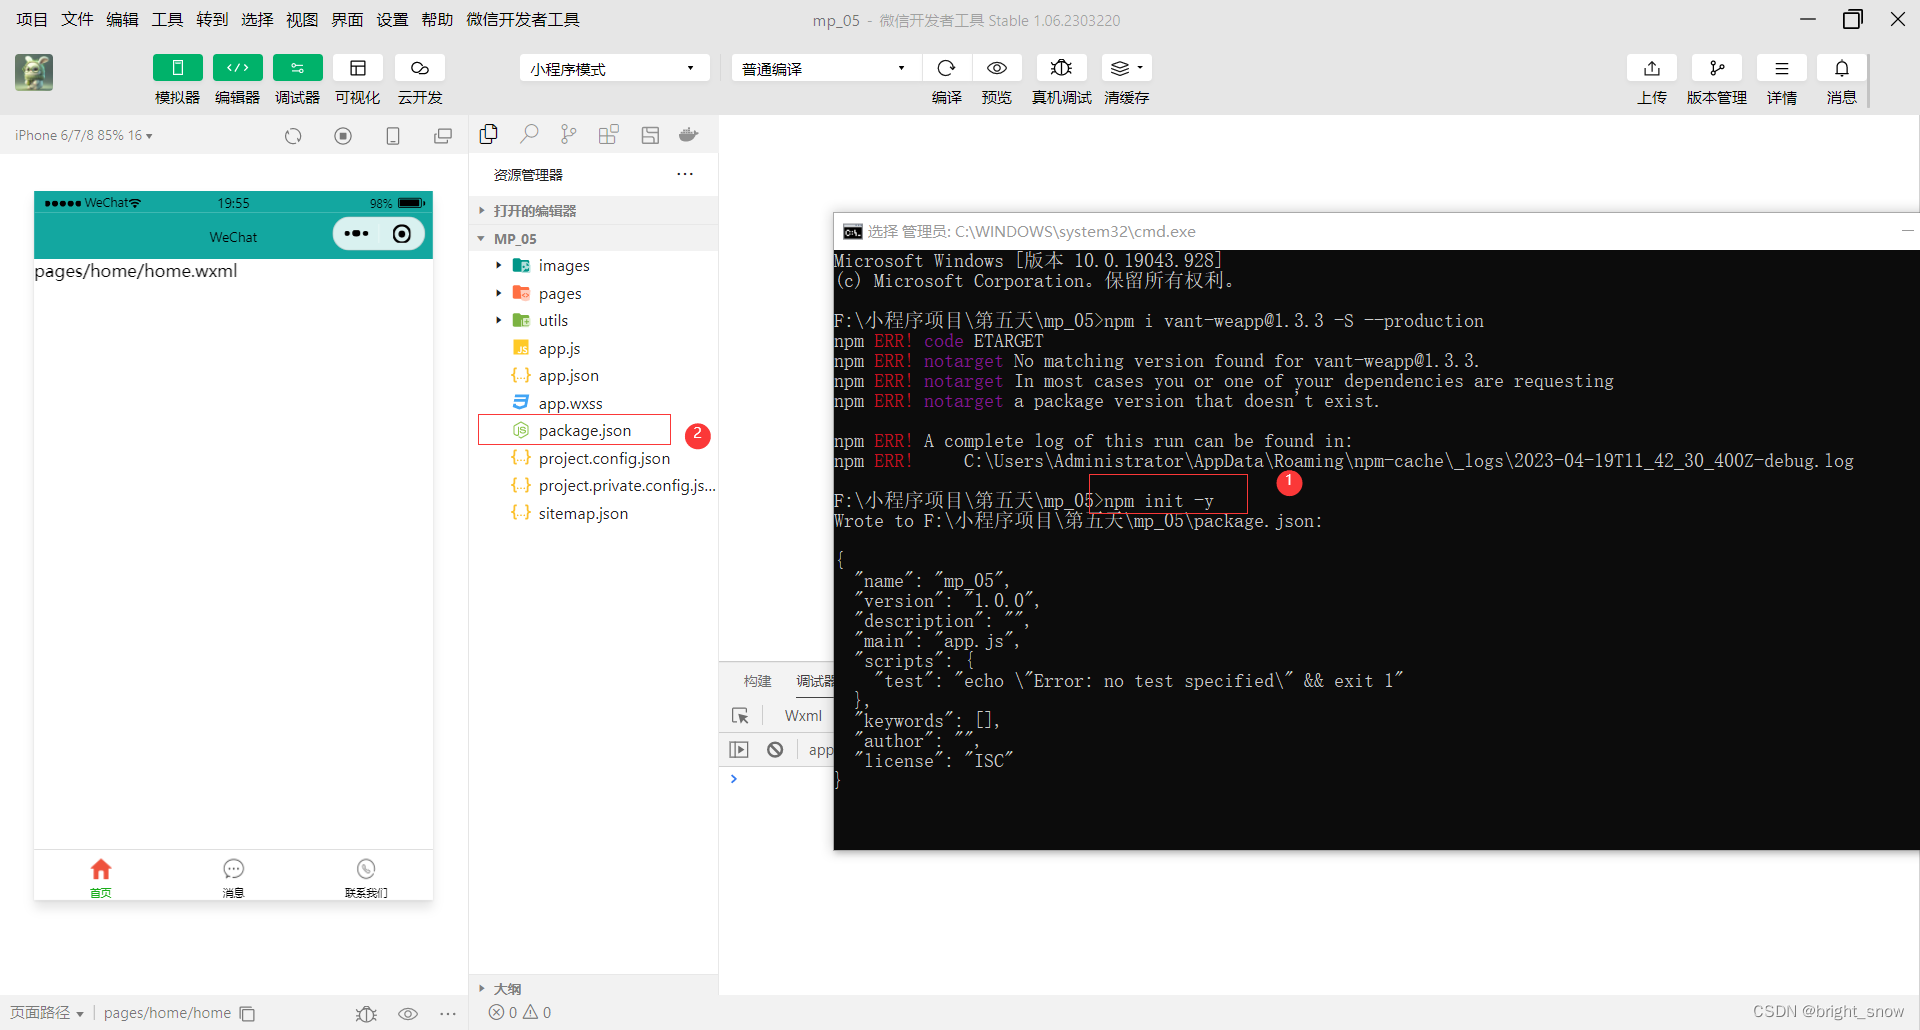Open the 普通编译 compile mode dropdown
This screenshot has width=1920, height=1030.
[x=824, y=67]
